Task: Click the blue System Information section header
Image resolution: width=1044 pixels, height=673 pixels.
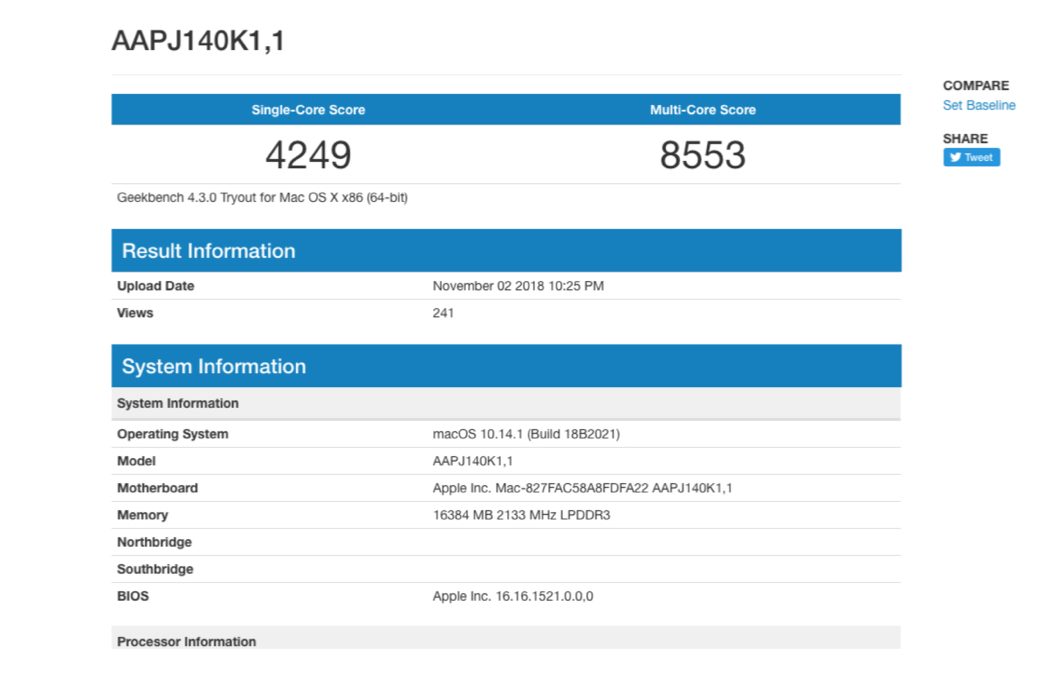Action: point(213,366)
